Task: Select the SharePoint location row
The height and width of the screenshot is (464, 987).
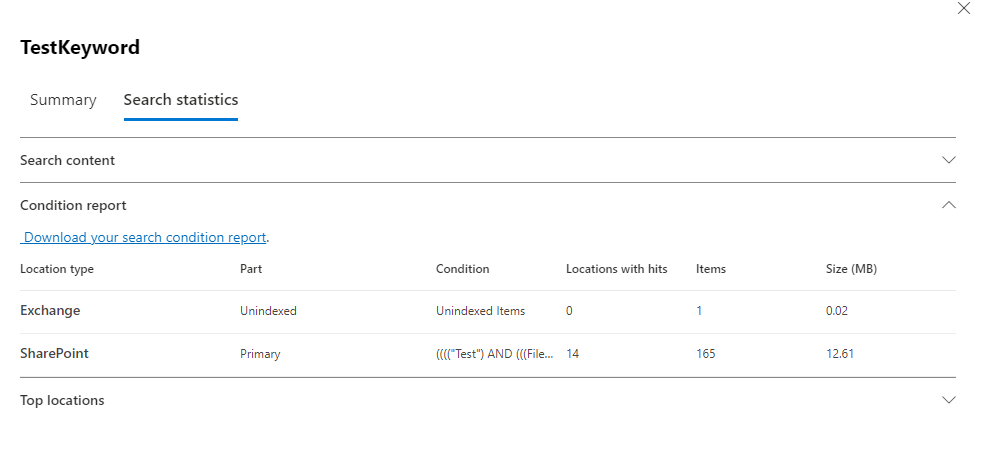Action: point(55,354)
